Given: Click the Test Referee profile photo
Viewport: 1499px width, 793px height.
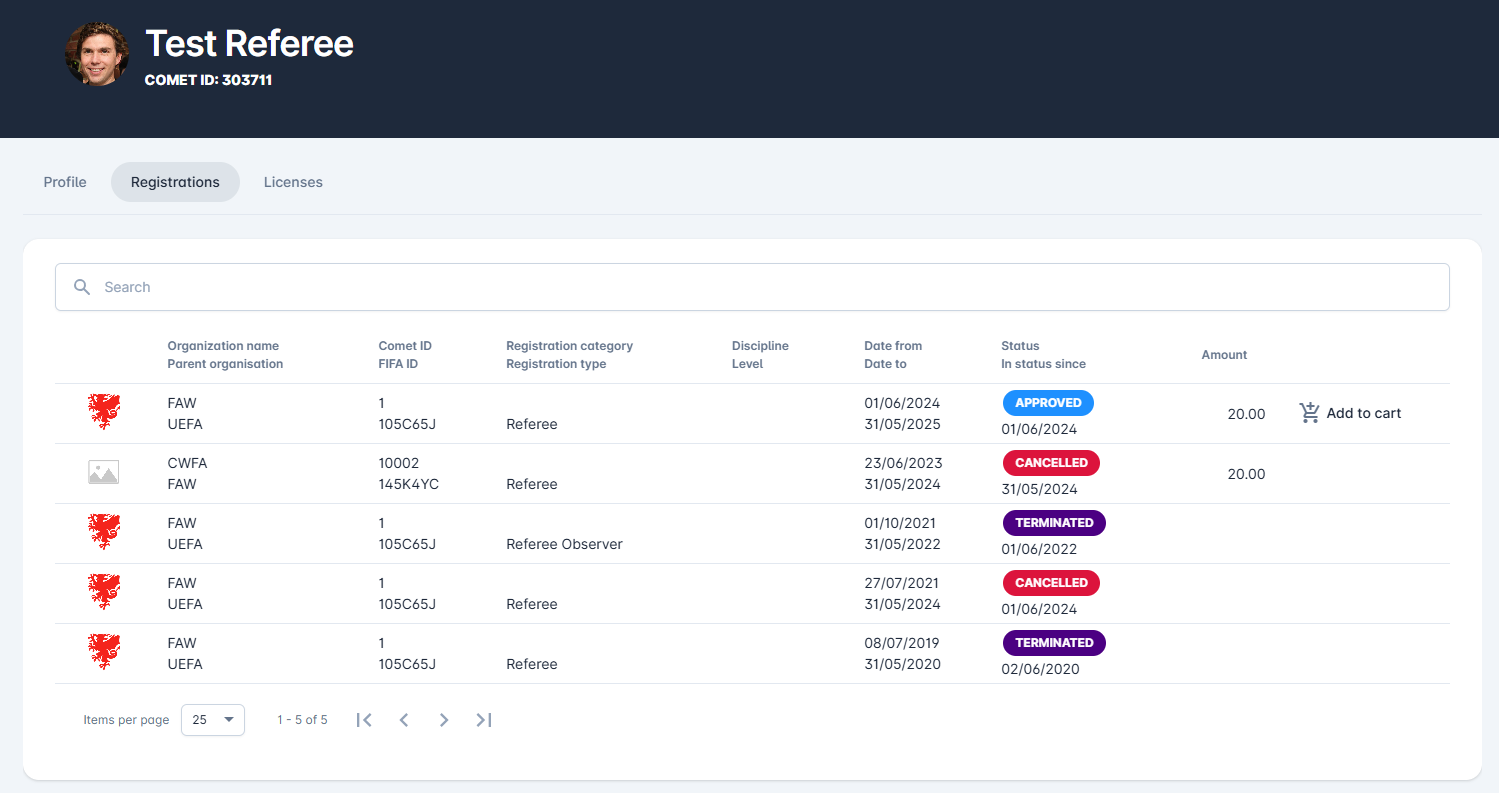Looking at the screenshot, I should [x=97, y=54].
